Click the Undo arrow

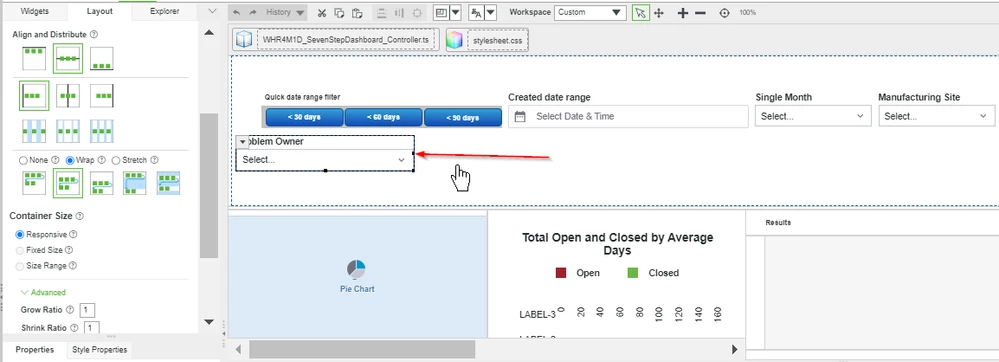tap(236, 12)
